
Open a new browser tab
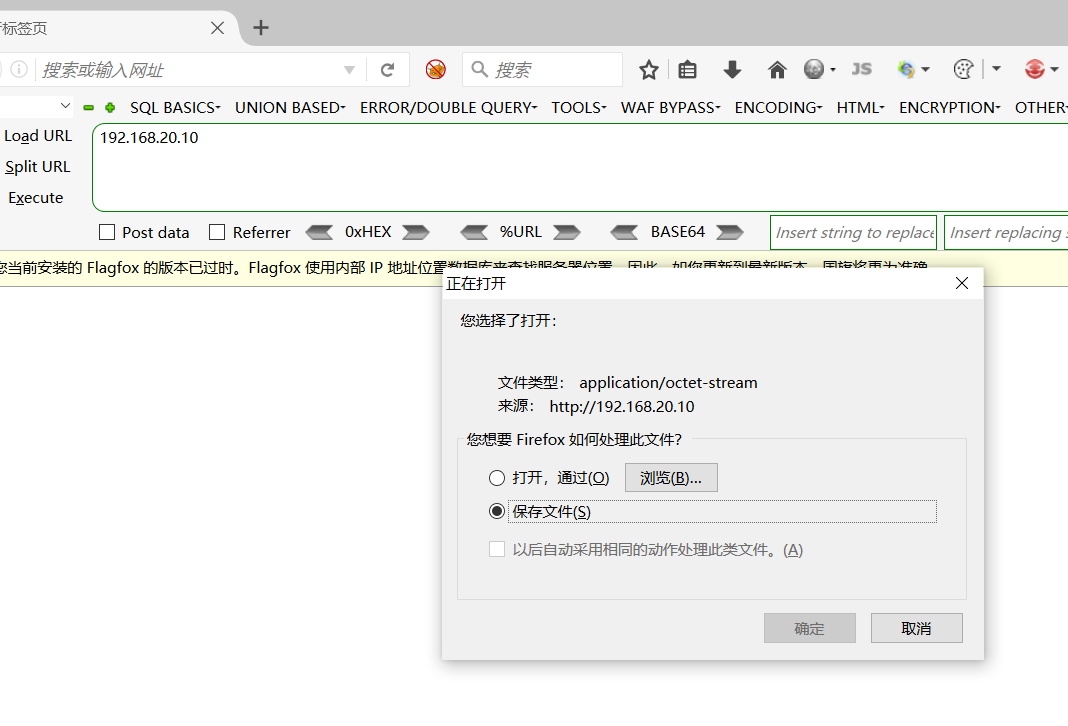point(261,28)
